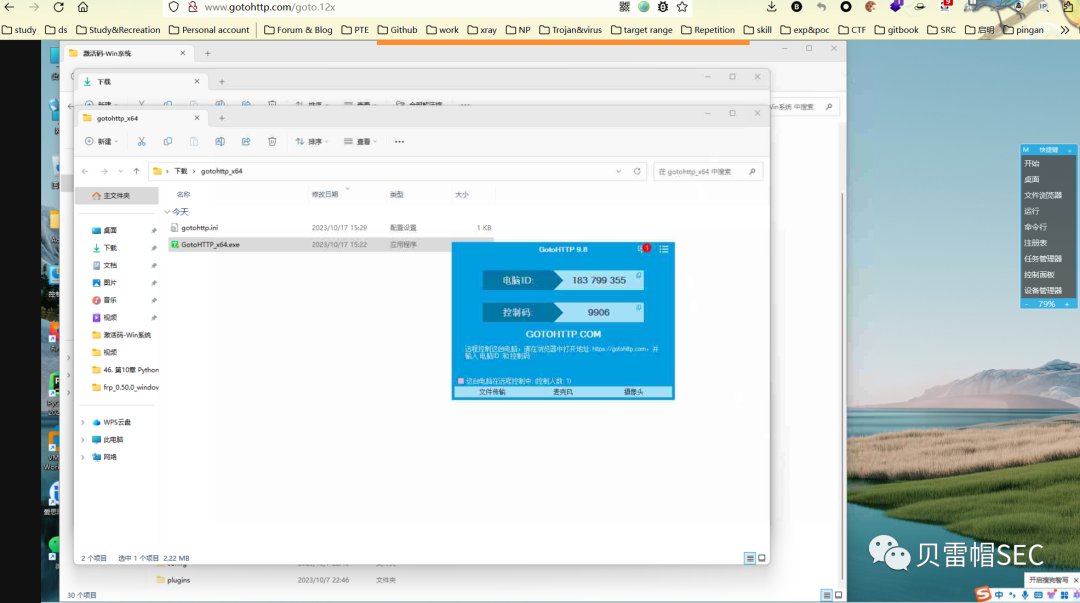Viewport: 1080px width, 603px height.
Task: Copy the 控制码 value in GotoHTTP
Action: point(638,307)
